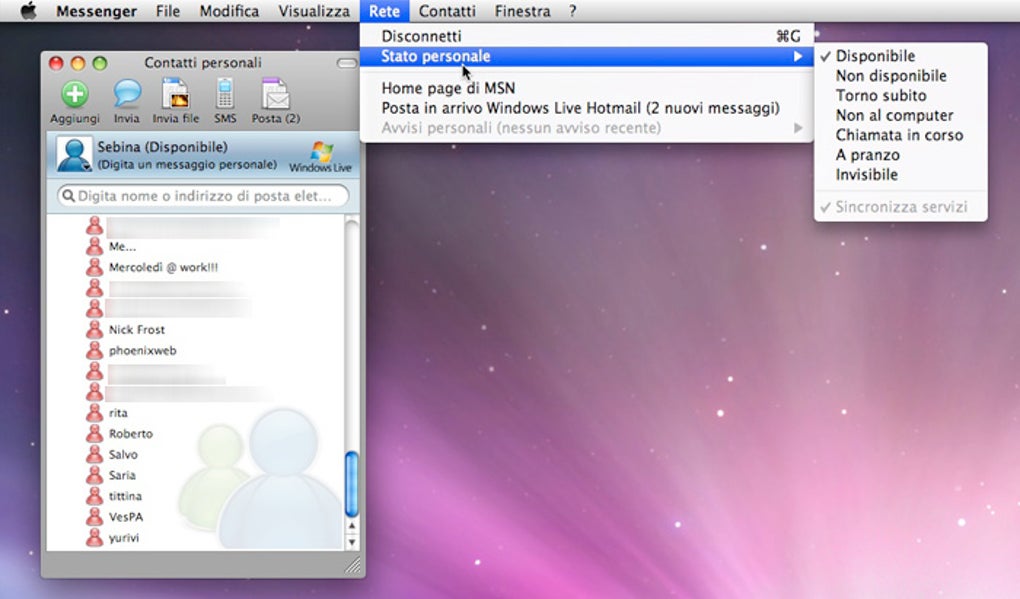
Task: Click the scrollbar up arrow
Action: pyautogui.click(x=352, y=526)
